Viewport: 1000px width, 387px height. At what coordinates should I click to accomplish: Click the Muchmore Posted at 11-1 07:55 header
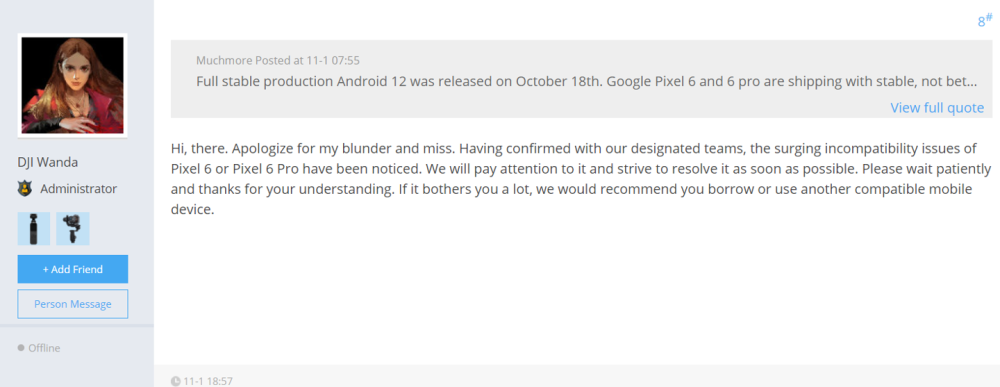coord(278,61)
